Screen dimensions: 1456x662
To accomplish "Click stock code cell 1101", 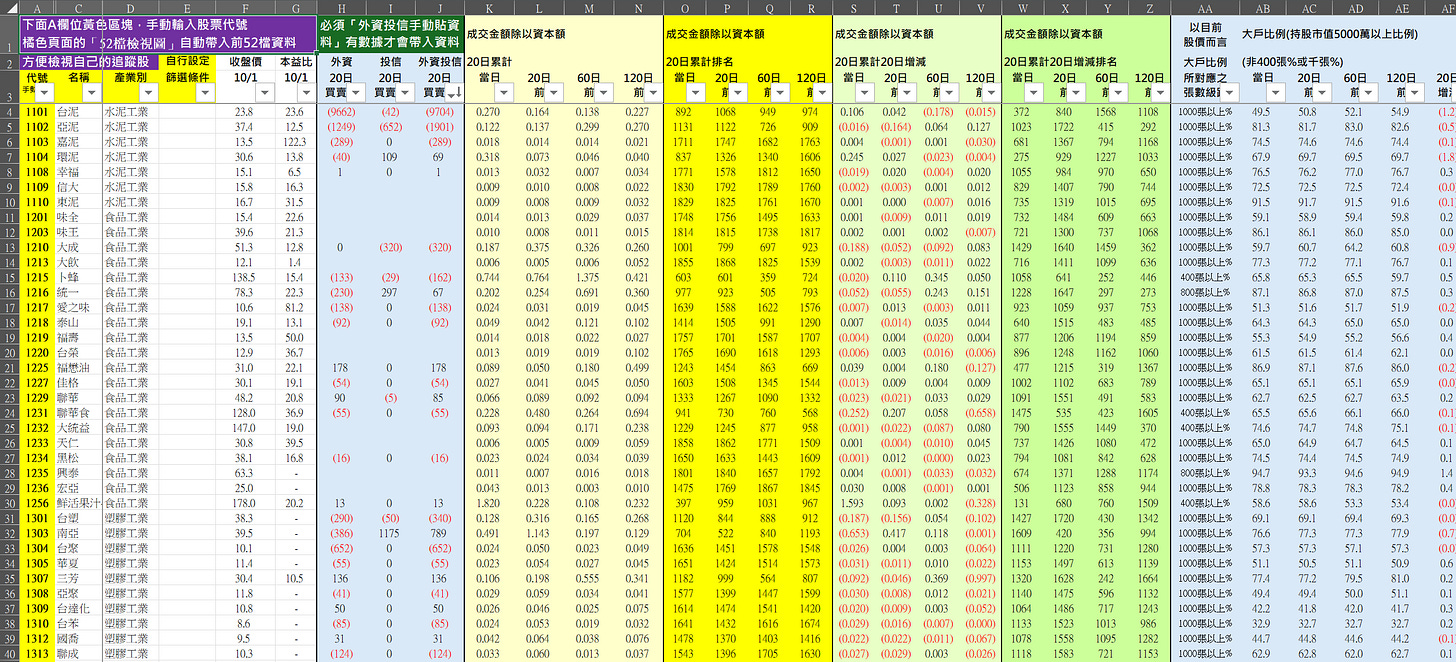I will 37,112.
